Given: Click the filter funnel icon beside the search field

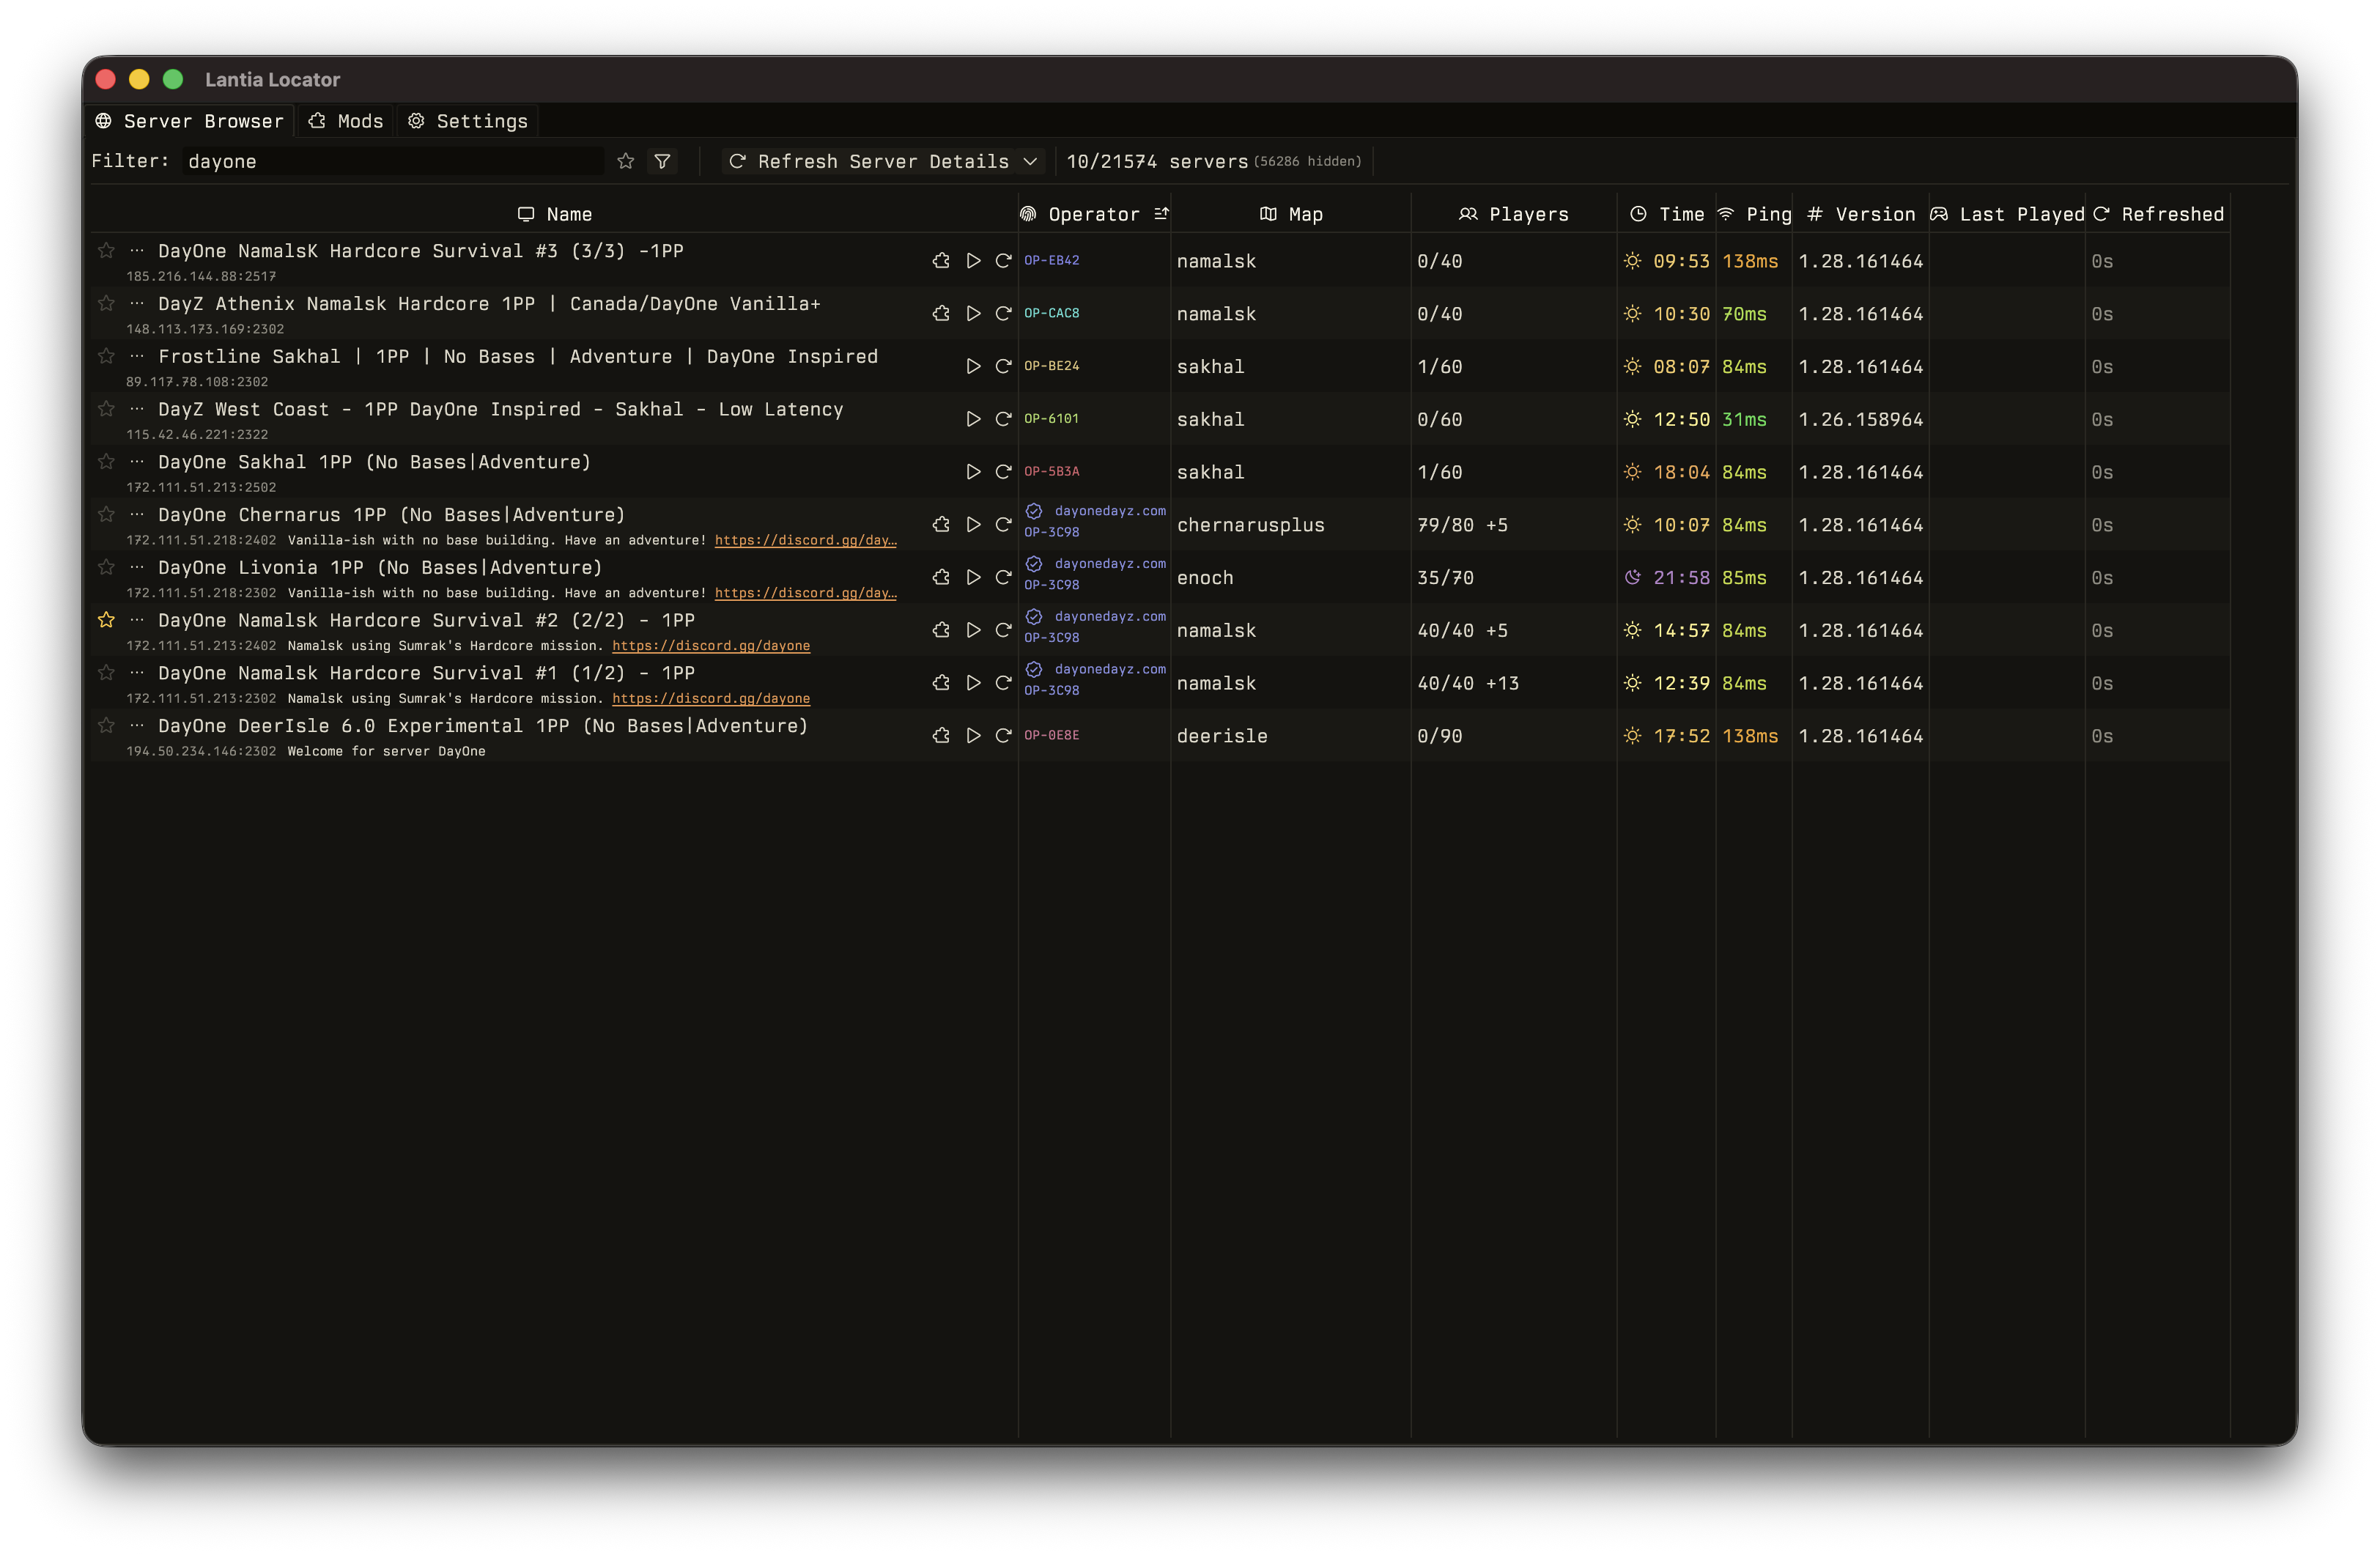Looking at the screenshot, I should coord(662,161).
